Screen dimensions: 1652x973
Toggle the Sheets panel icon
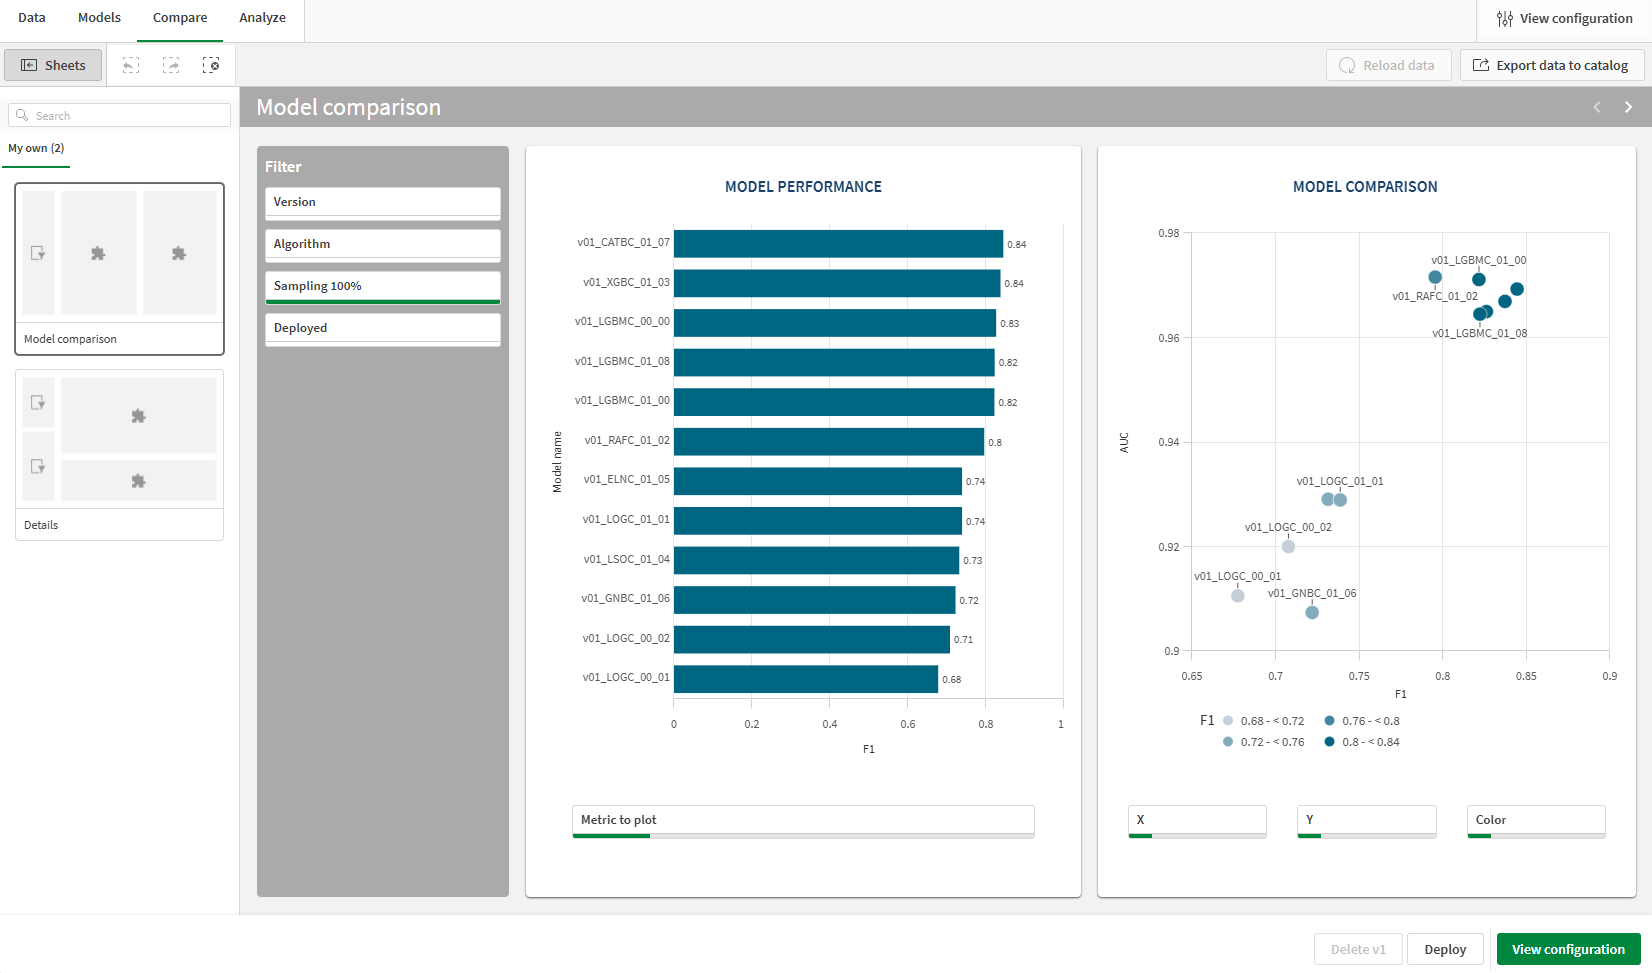coord(52,65)
